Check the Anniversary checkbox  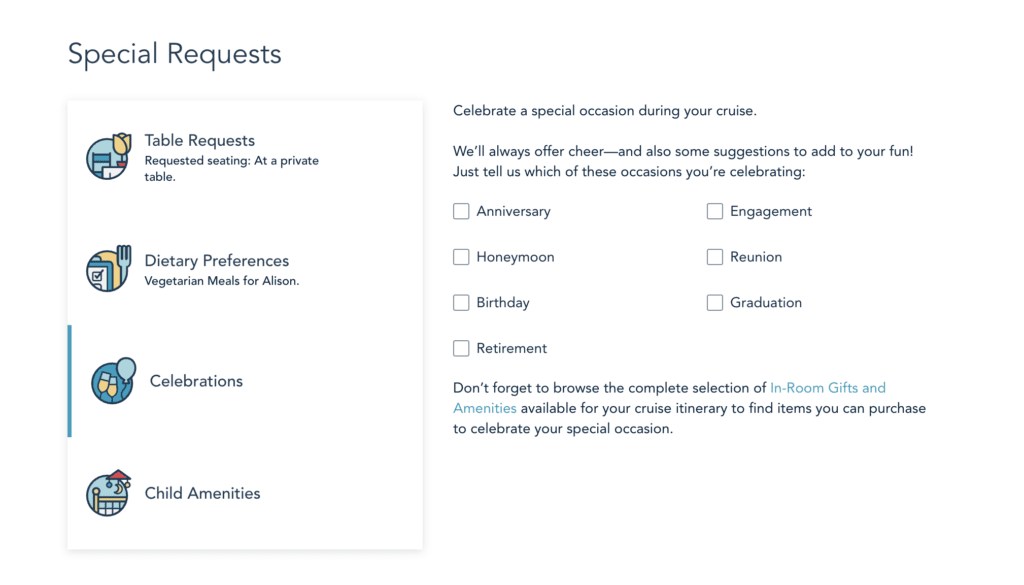[x=461, y=211]
